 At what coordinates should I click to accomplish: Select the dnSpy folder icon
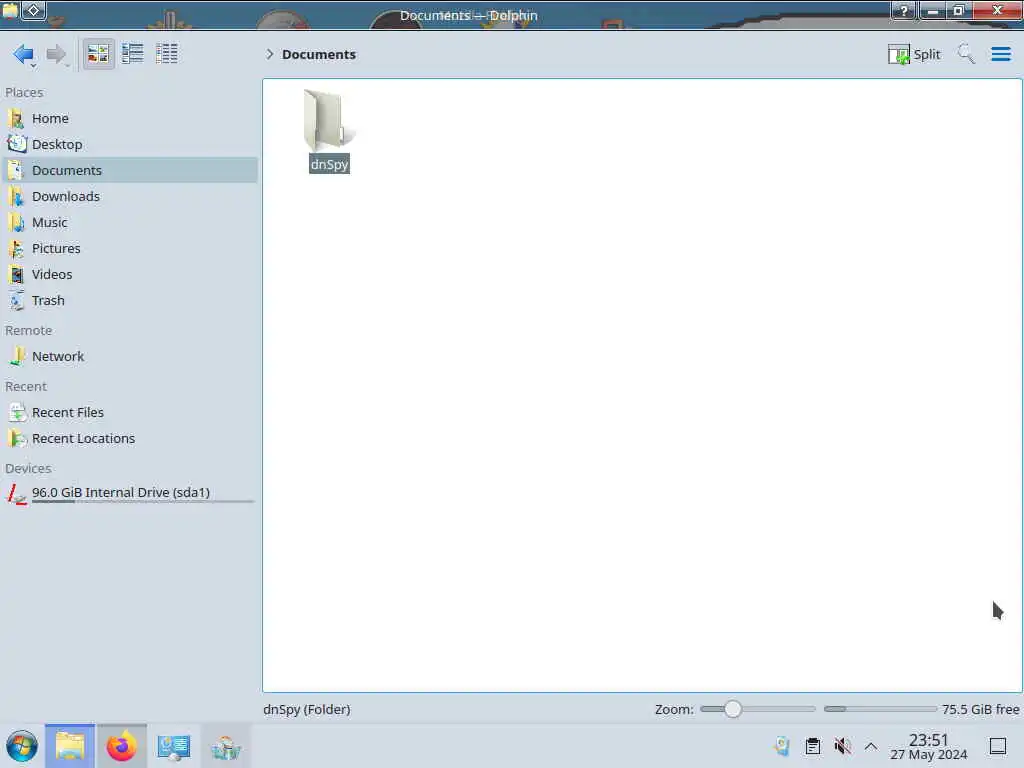click(x=328, y=120)
